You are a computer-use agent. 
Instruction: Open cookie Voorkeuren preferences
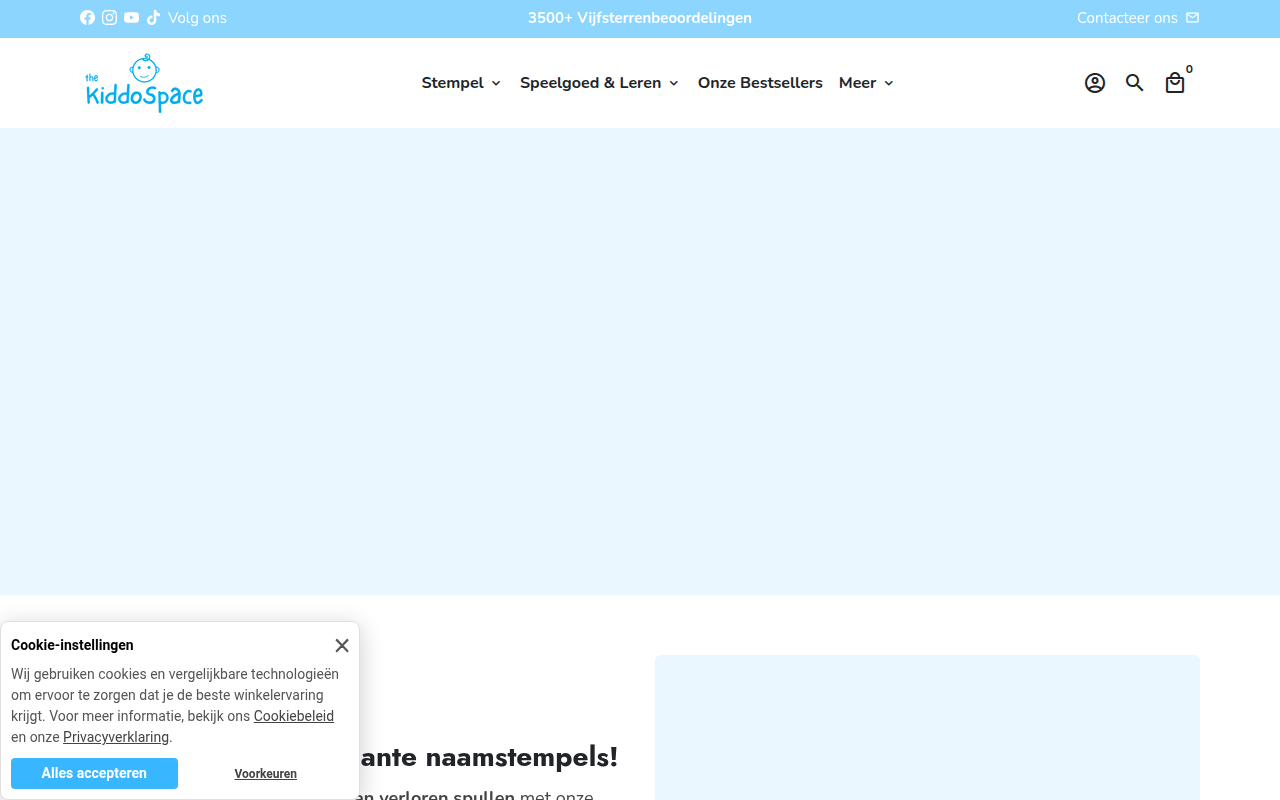click(266, 774)
